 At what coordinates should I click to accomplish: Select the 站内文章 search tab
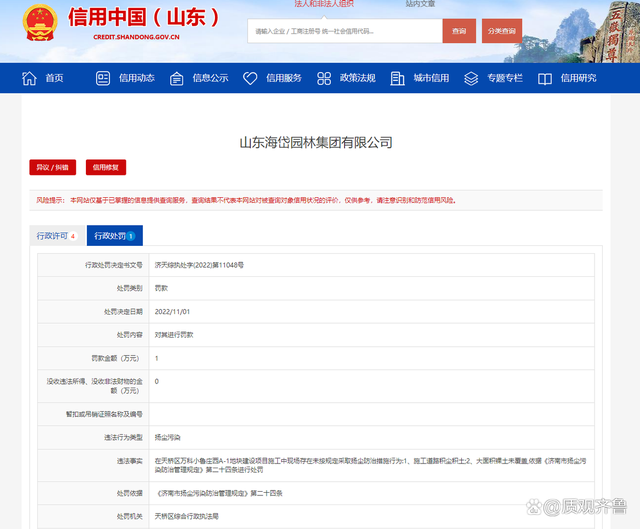[x=420, y=4]
